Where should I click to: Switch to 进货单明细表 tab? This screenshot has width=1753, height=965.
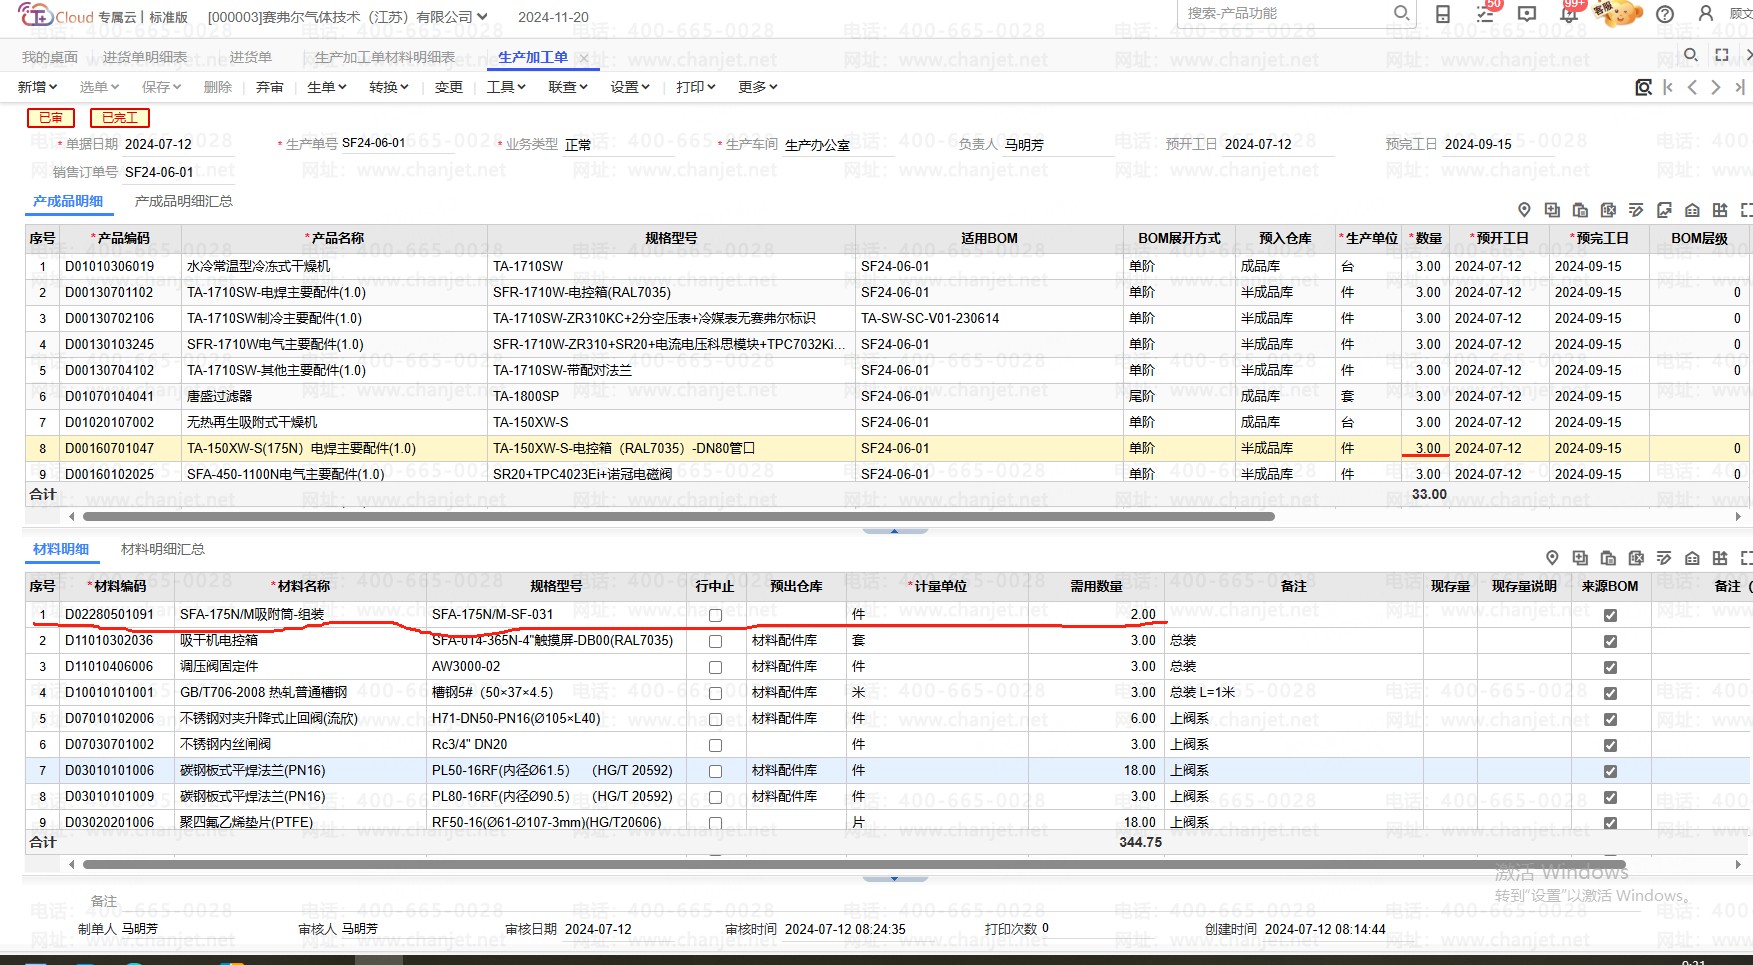145,57
